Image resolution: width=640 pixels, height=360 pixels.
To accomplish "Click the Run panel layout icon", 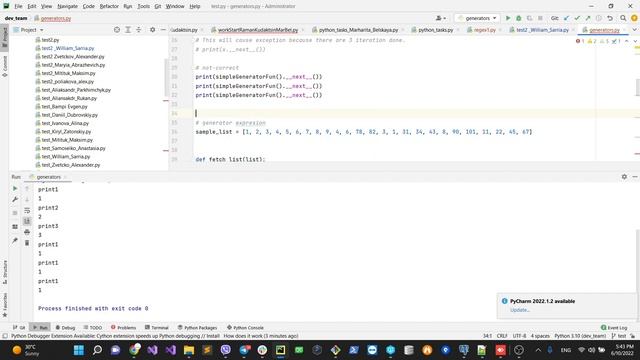I will (x=15, y=227).
